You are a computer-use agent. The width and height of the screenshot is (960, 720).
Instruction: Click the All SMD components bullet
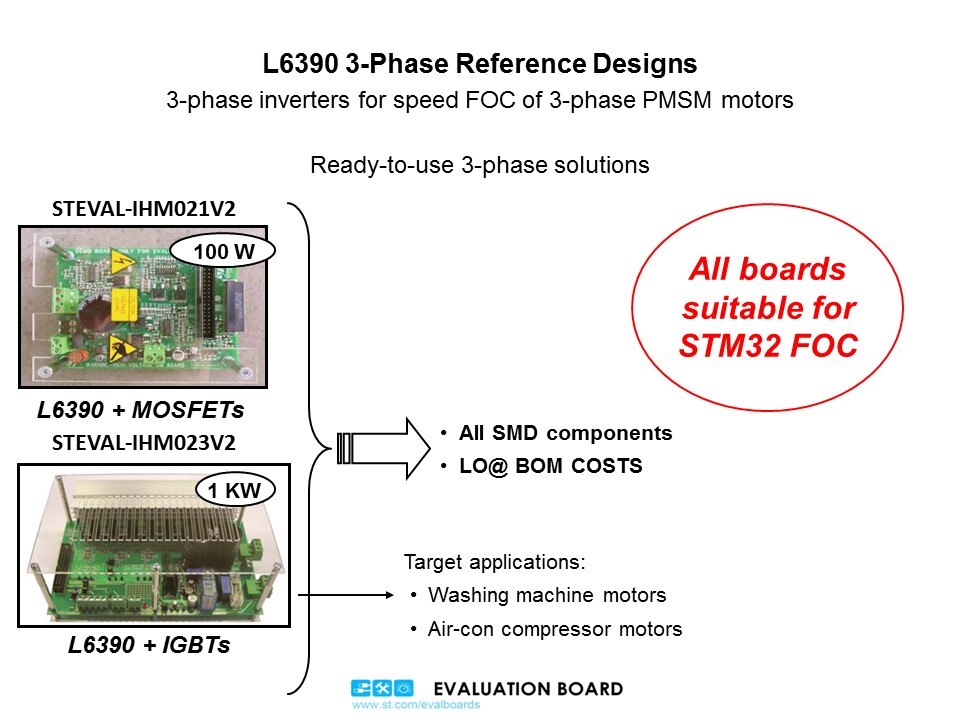point(565,433)
